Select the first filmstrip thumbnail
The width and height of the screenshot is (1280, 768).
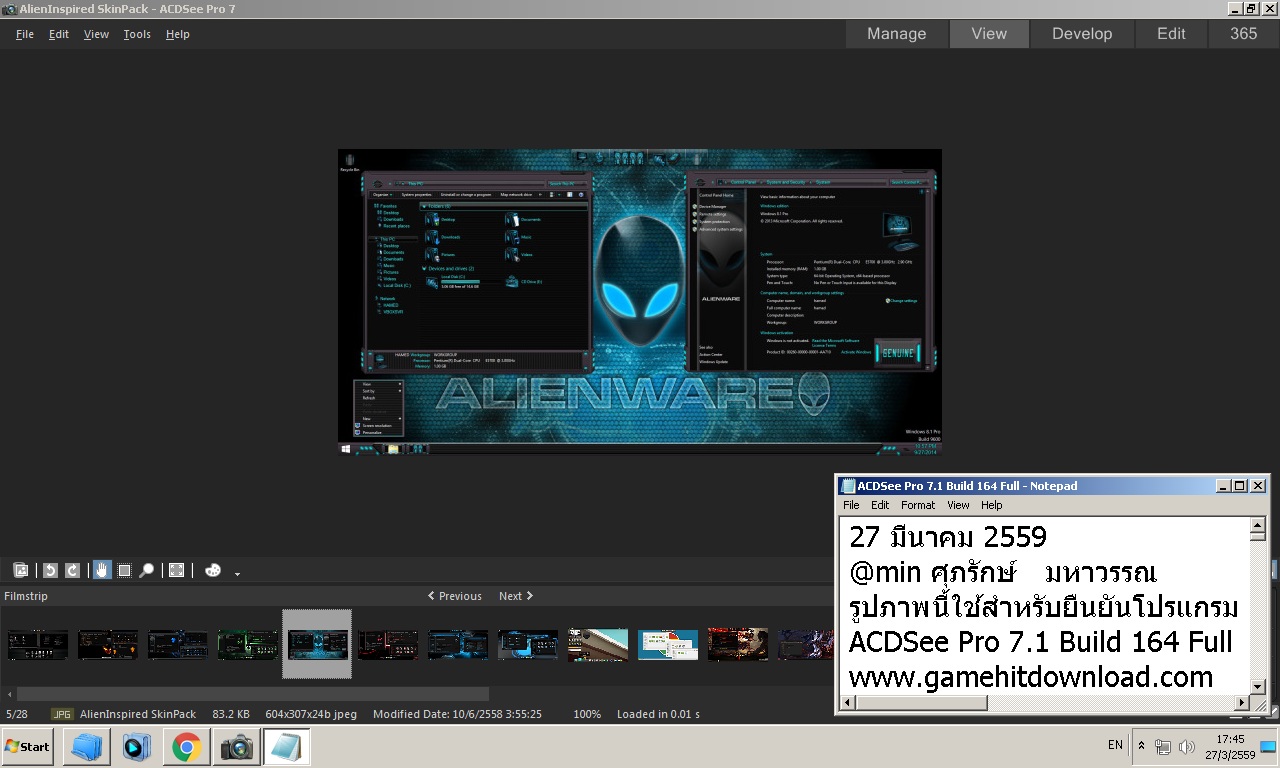(38, 645)
